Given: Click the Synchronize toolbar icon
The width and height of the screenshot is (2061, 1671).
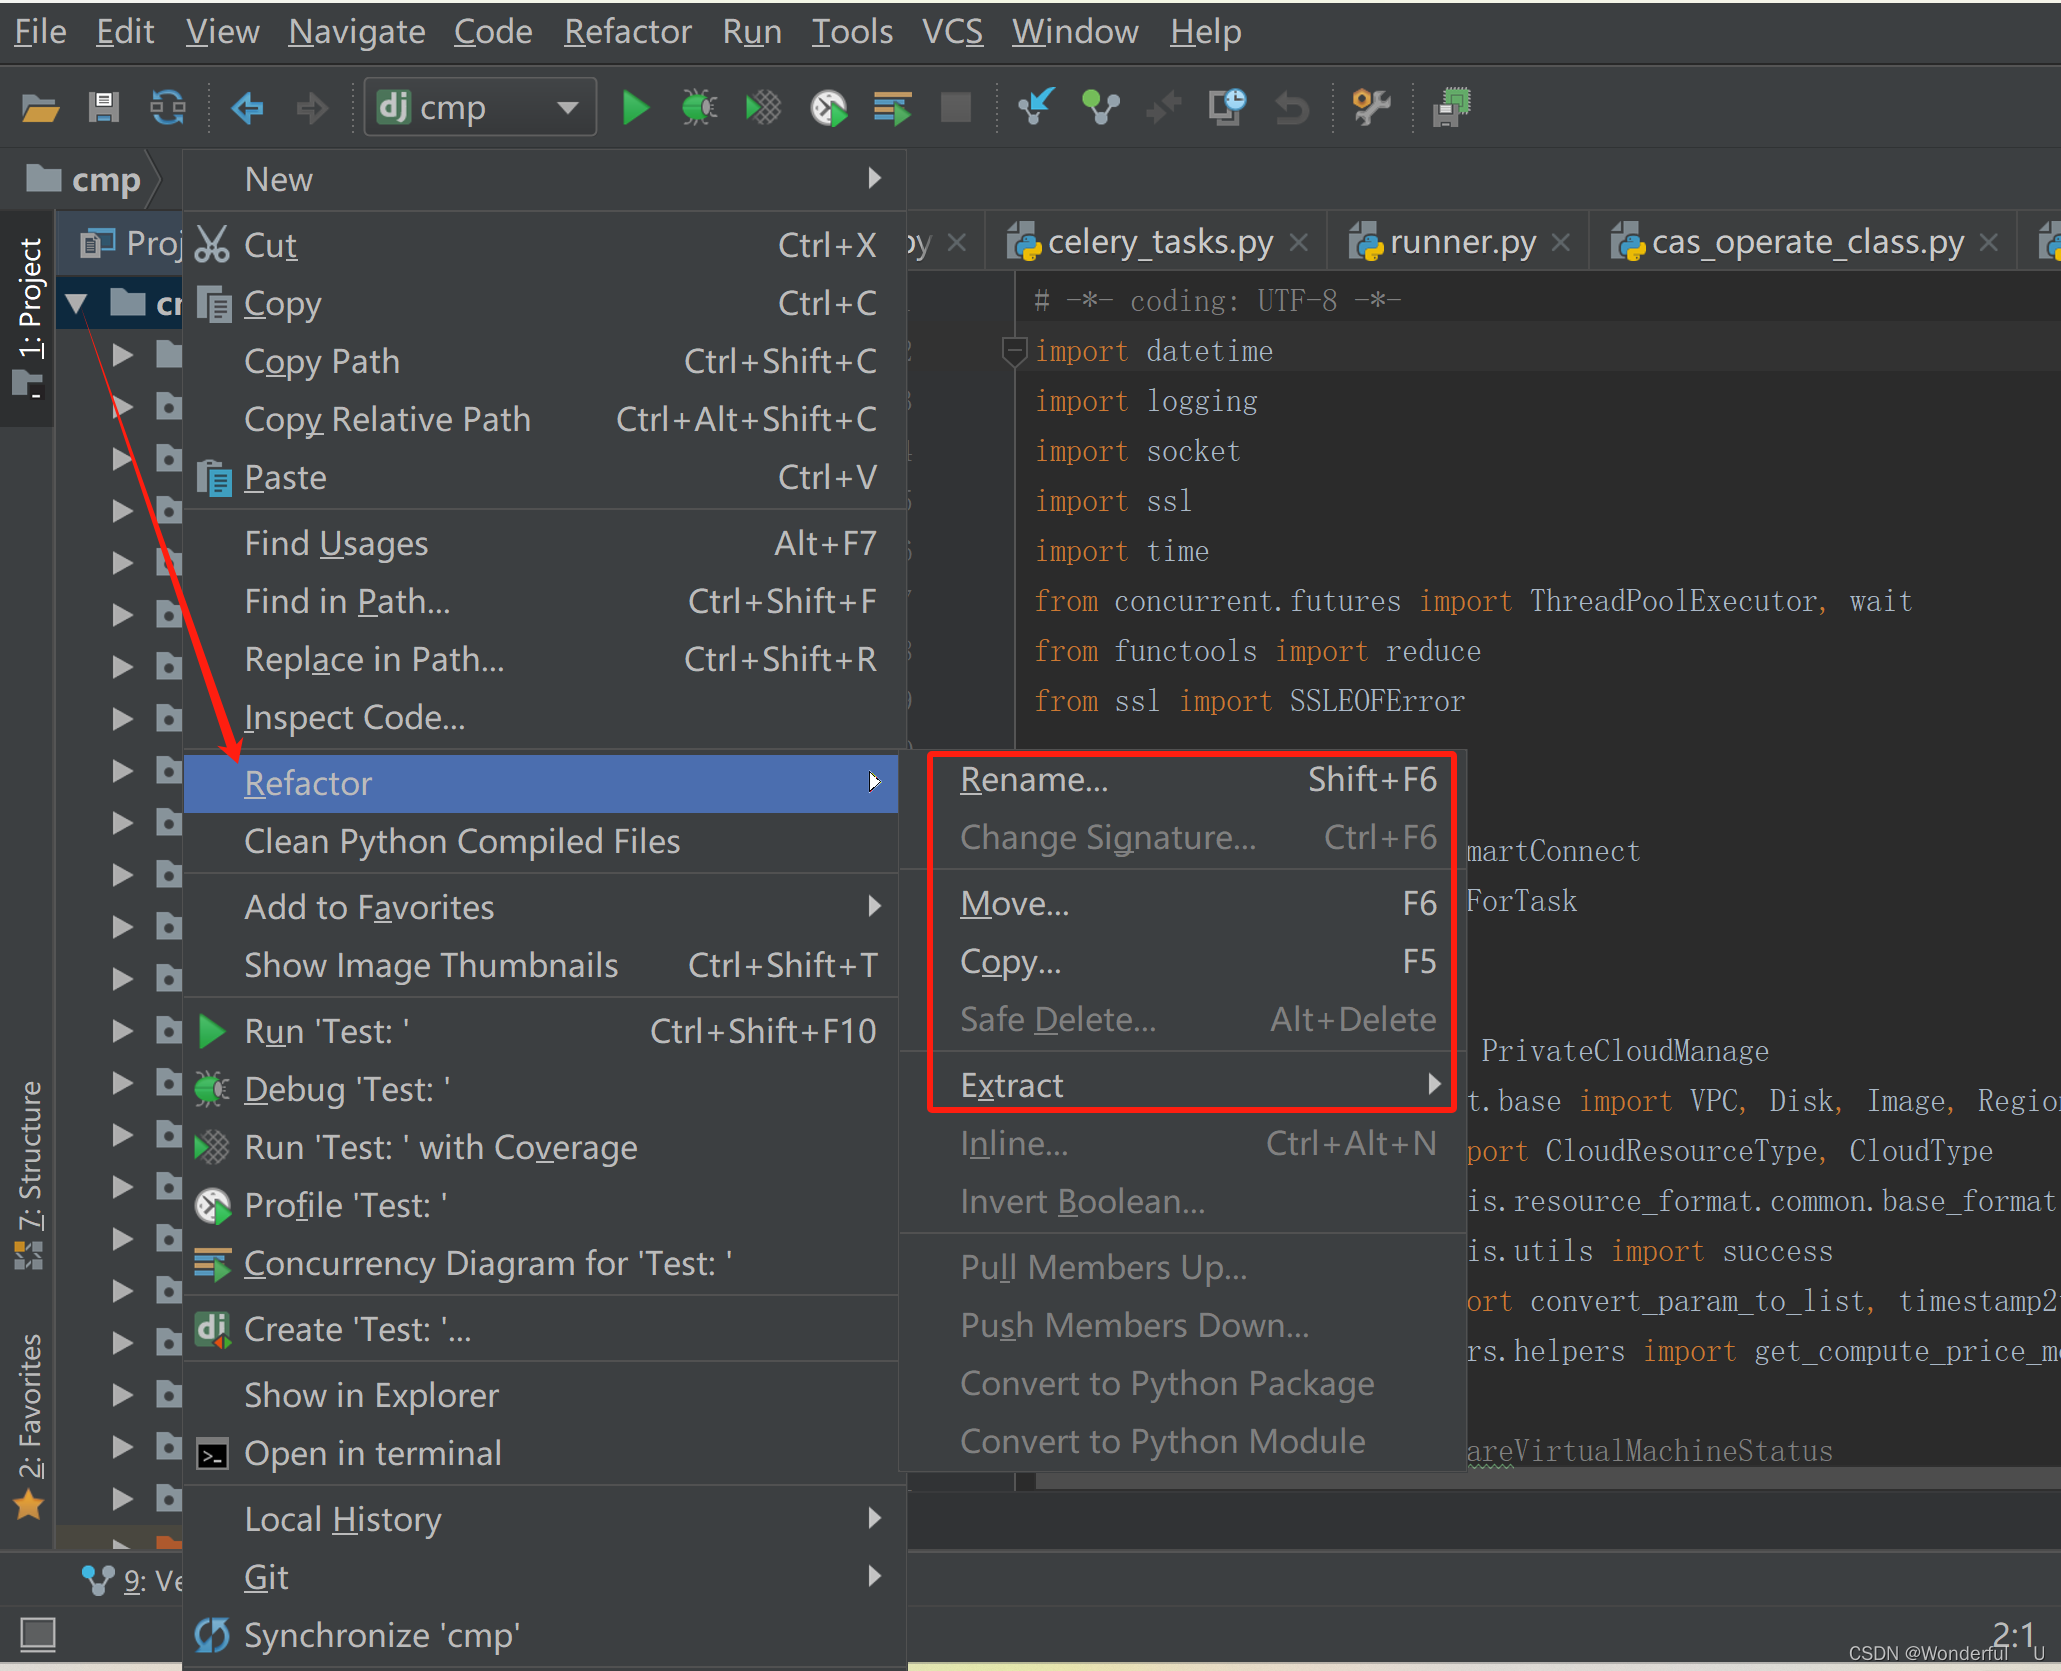Looking at the screenshot, I should click(x=167, y=108).
